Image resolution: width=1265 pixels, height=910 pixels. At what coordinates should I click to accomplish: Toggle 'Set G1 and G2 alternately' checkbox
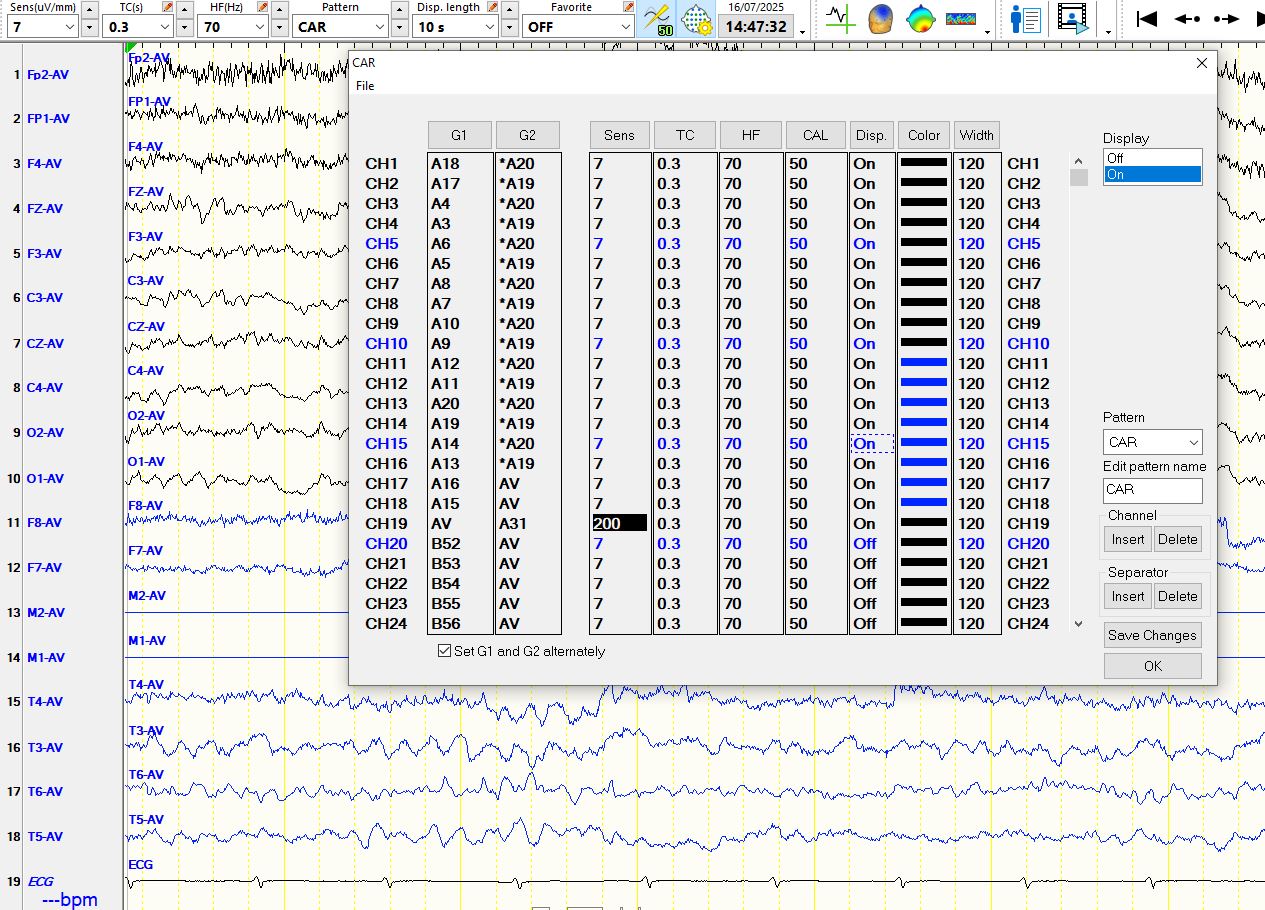[445, 651]
